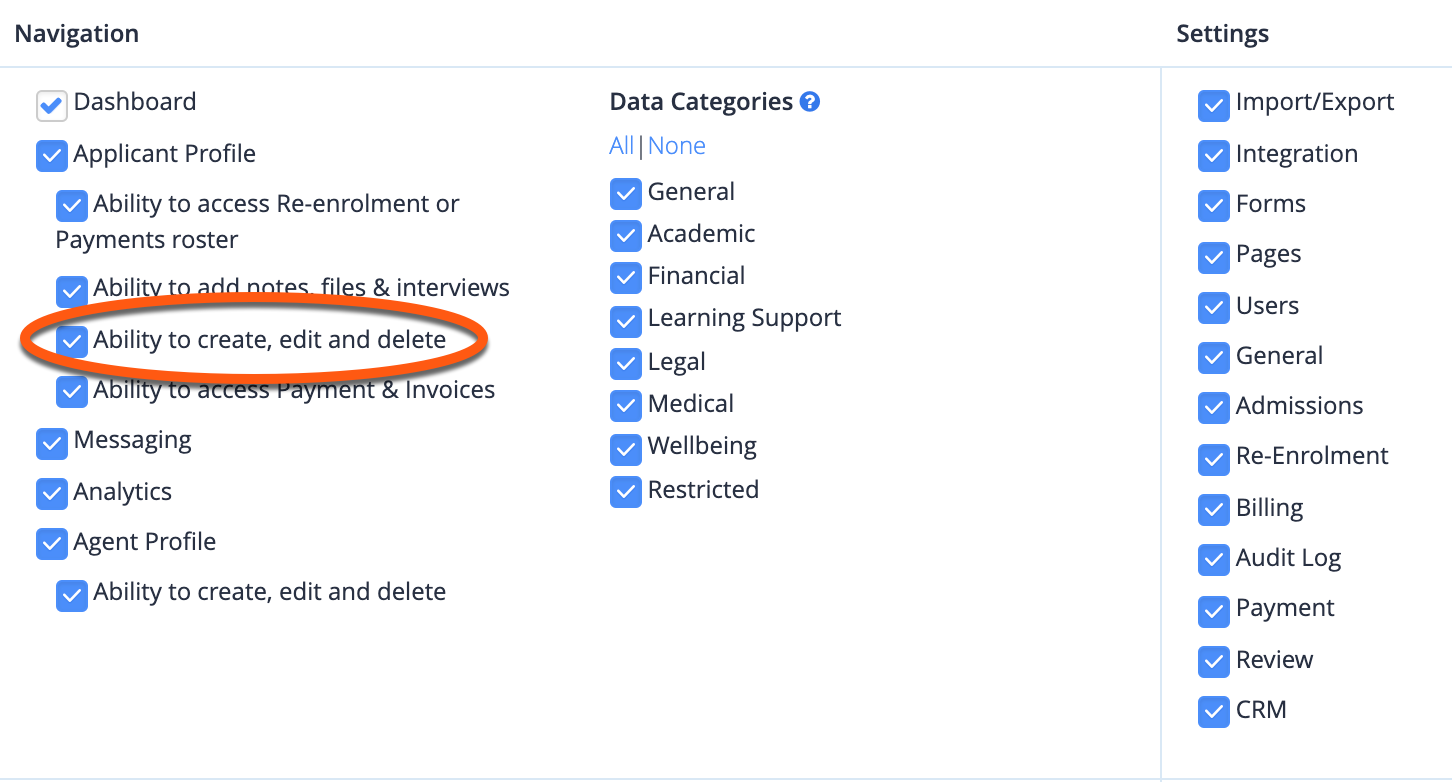The width and height of the screenshot is (1452, 782).
Task: Toggle the Academic data category
Action: click(x=625, y=236)
